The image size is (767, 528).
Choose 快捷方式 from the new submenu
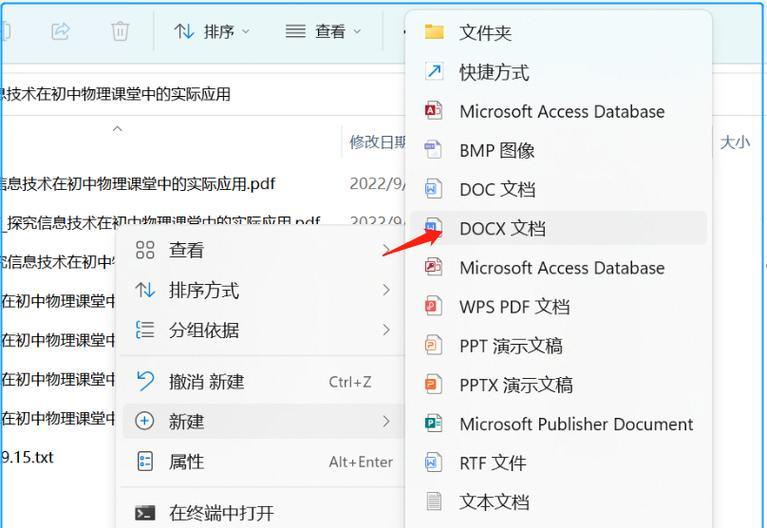(558, 72)
